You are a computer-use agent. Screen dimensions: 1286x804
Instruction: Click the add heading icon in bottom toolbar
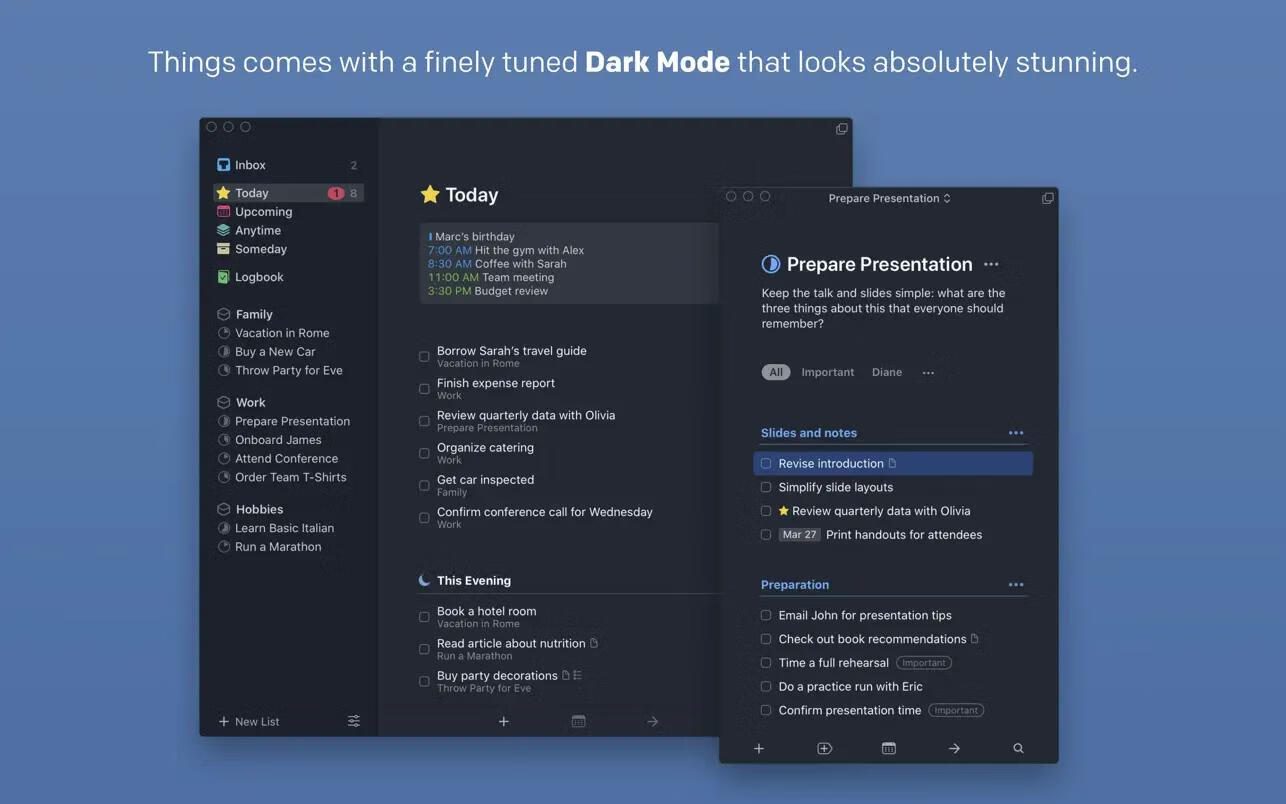(x=824, y=748)
